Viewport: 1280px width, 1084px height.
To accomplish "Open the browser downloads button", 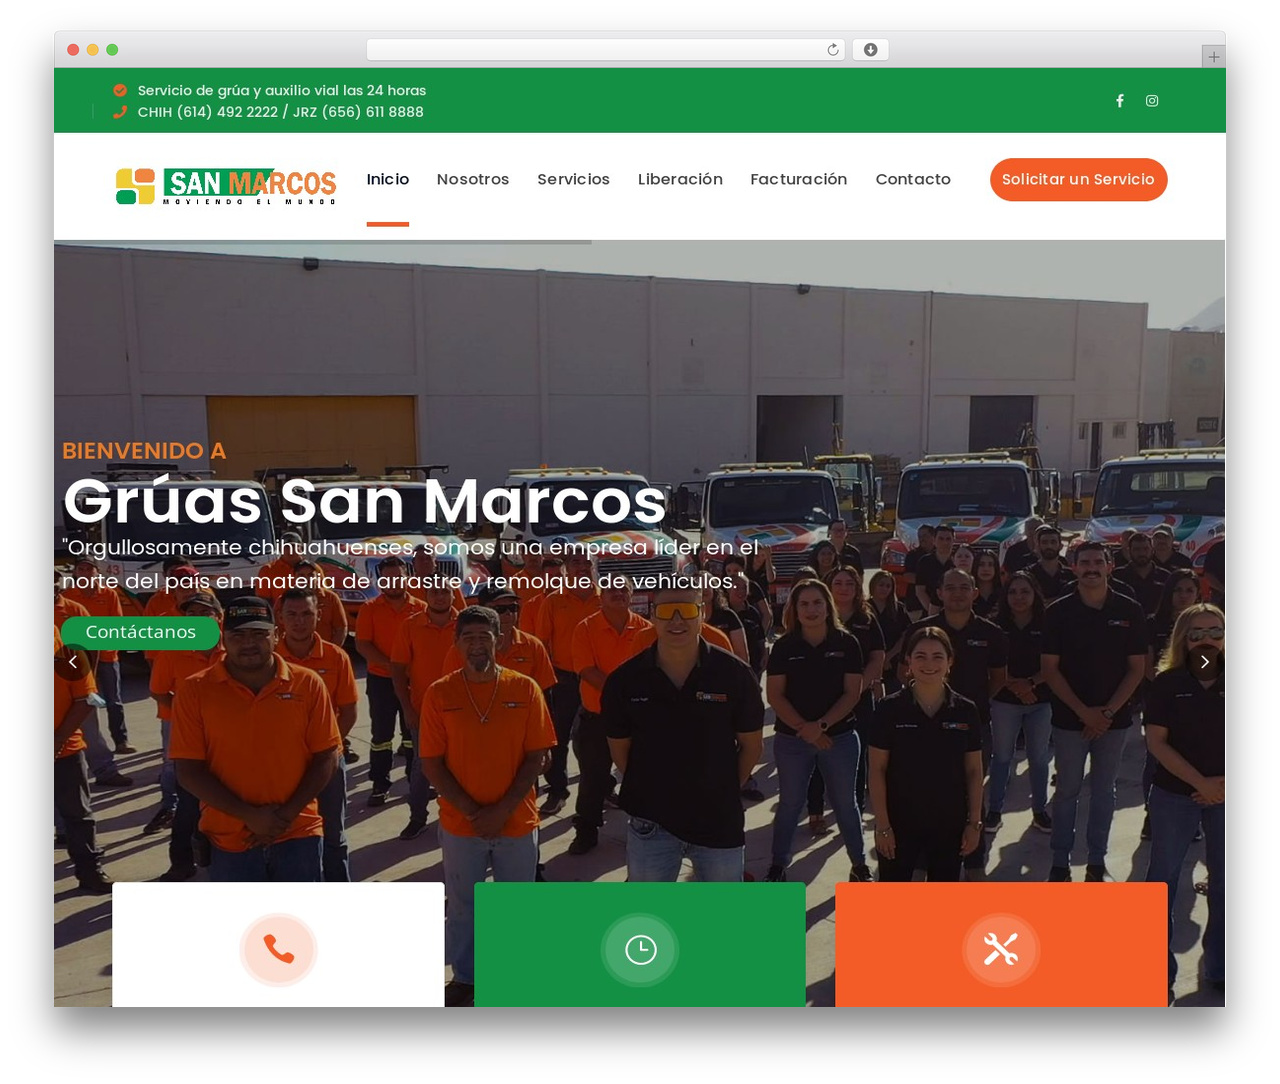I will (x=871, y=50).
